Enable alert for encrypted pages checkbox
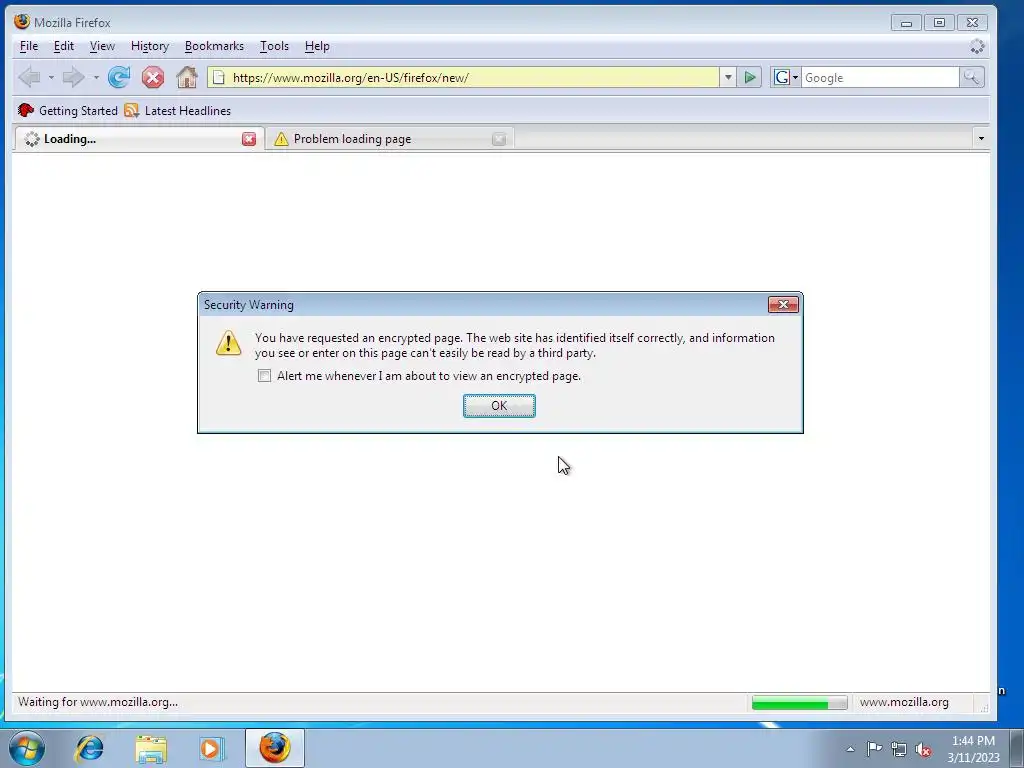 (x=264, y=376)
